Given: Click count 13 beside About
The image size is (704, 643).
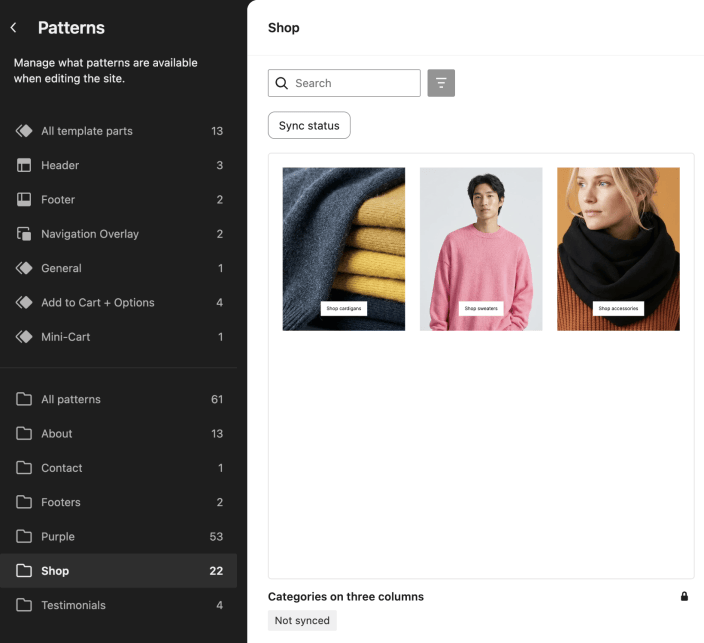Looking at the screenshot, I should point(217,433).
